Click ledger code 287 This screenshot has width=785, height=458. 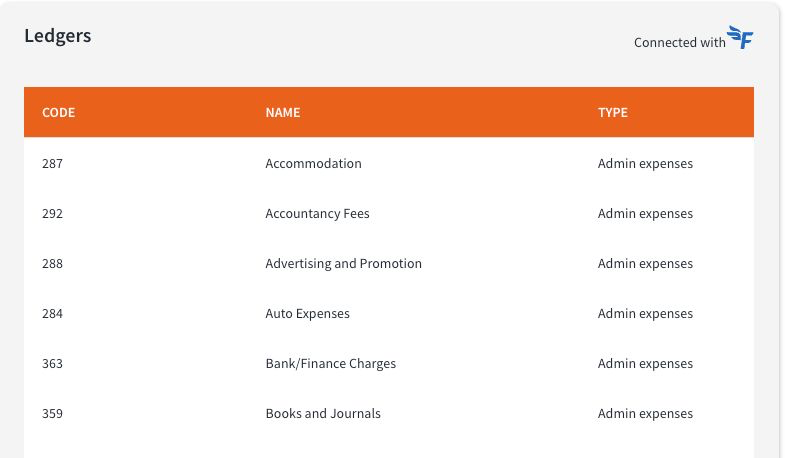pos(53,163)
